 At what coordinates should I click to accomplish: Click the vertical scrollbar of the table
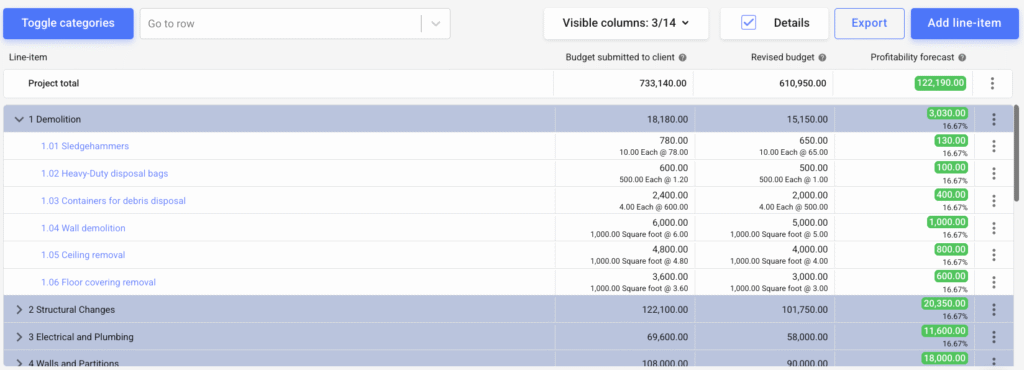(1016, 153)
